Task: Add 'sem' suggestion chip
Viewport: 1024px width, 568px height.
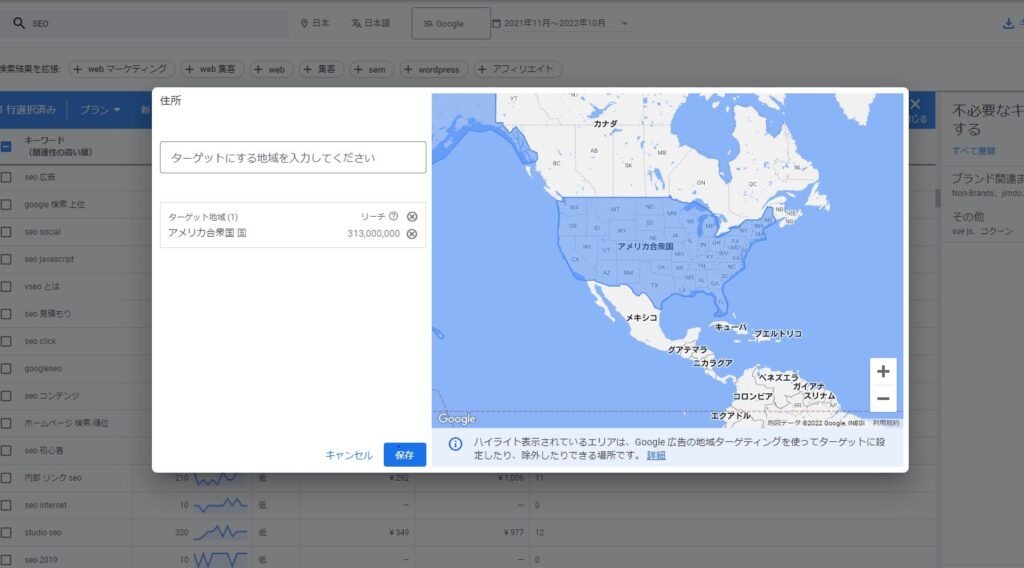Action: [x=372, y=69]
